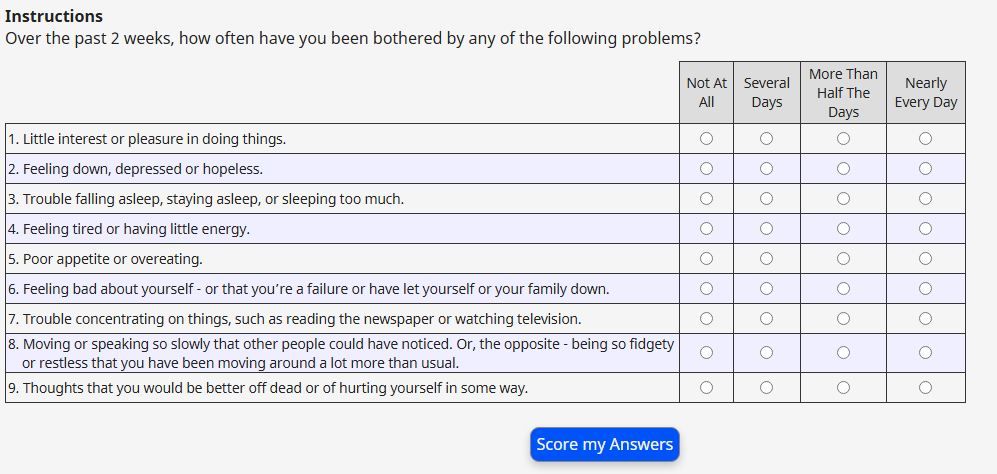Mark 'More Than Half The Days' for feeling tired
Image resolution: width=997 pixels, height=474 pixels.
[x=843, y=228]
